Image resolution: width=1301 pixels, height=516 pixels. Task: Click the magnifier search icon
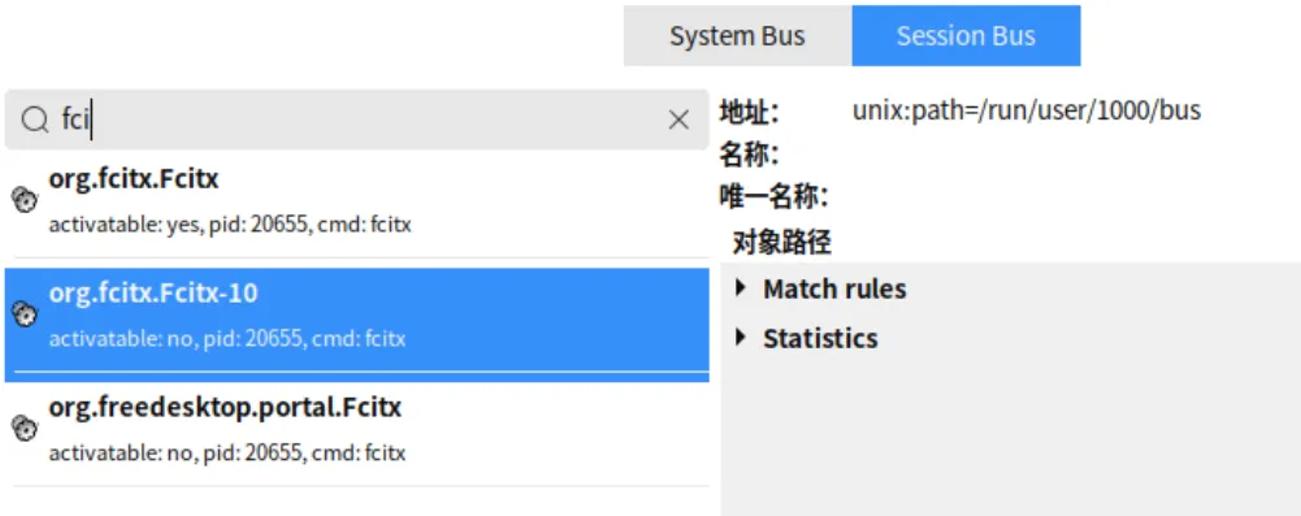pos(35,120)
